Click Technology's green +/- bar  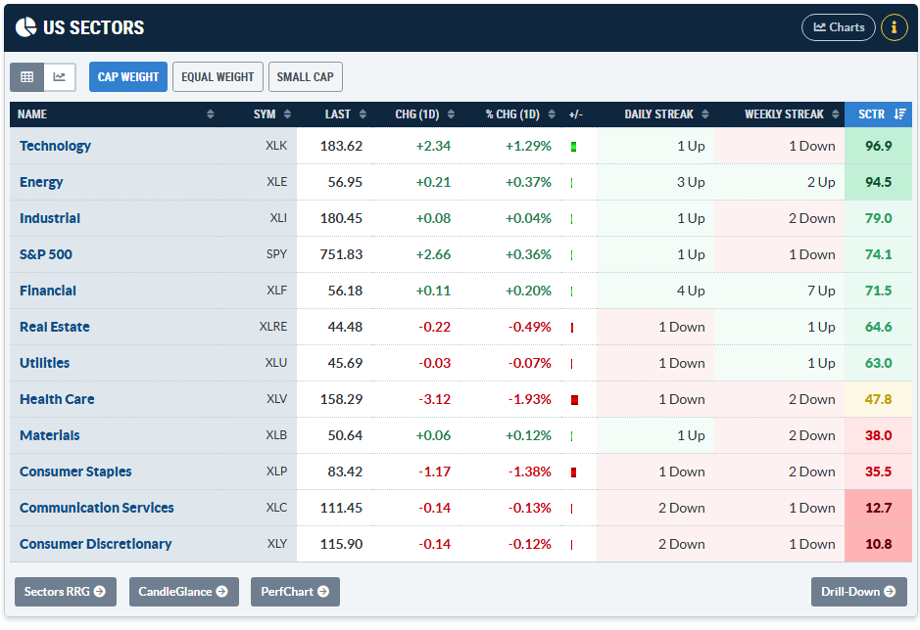pos(573,147)
